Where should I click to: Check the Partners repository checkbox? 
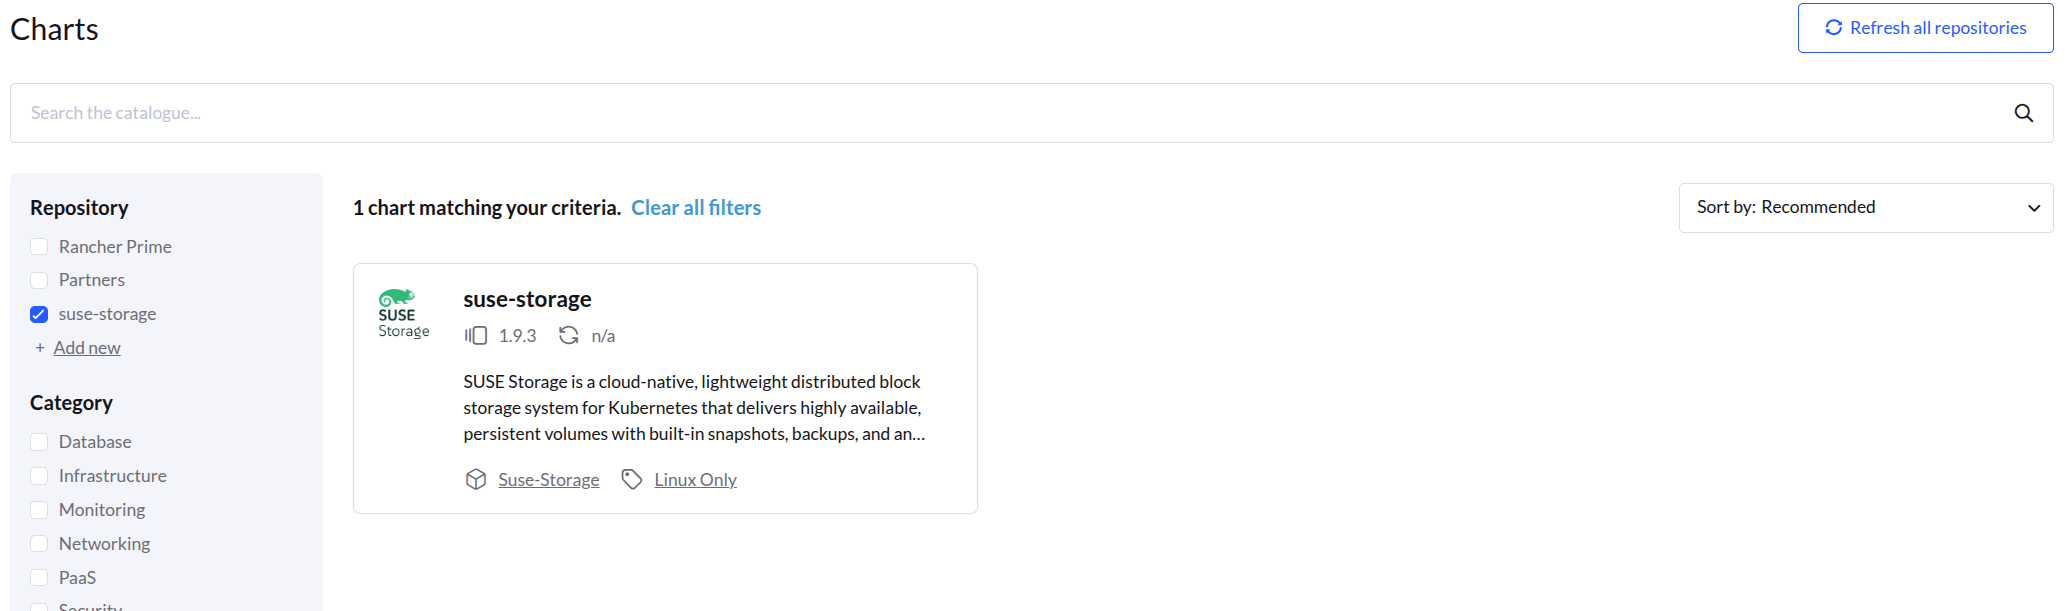pos(39,280)
